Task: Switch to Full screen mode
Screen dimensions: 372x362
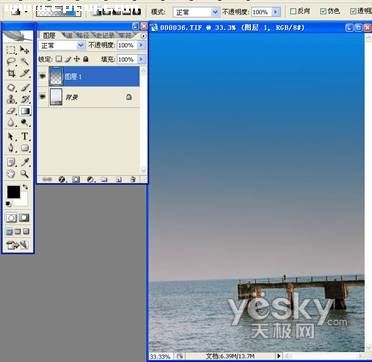Action: (26, 231)
